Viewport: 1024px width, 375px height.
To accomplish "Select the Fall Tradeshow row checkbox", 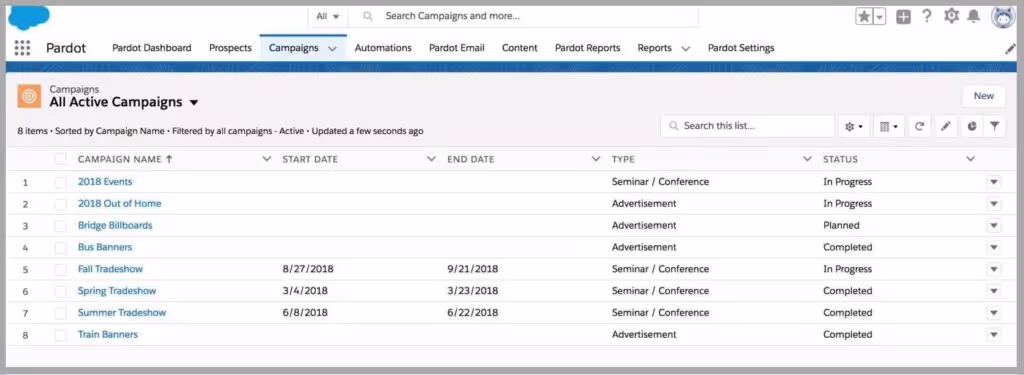I will point(60,269).
